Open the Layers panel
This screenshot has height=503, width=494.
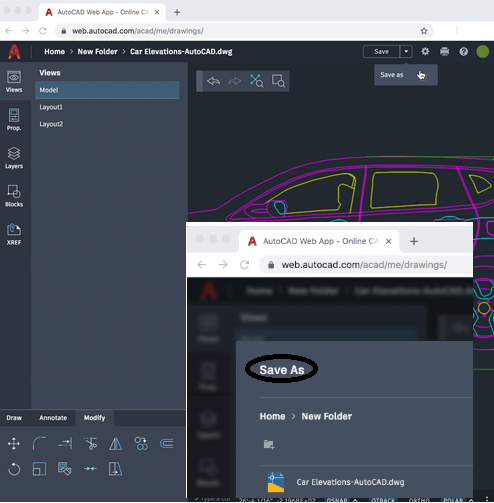pyautogui.click(x=14, y=158)
